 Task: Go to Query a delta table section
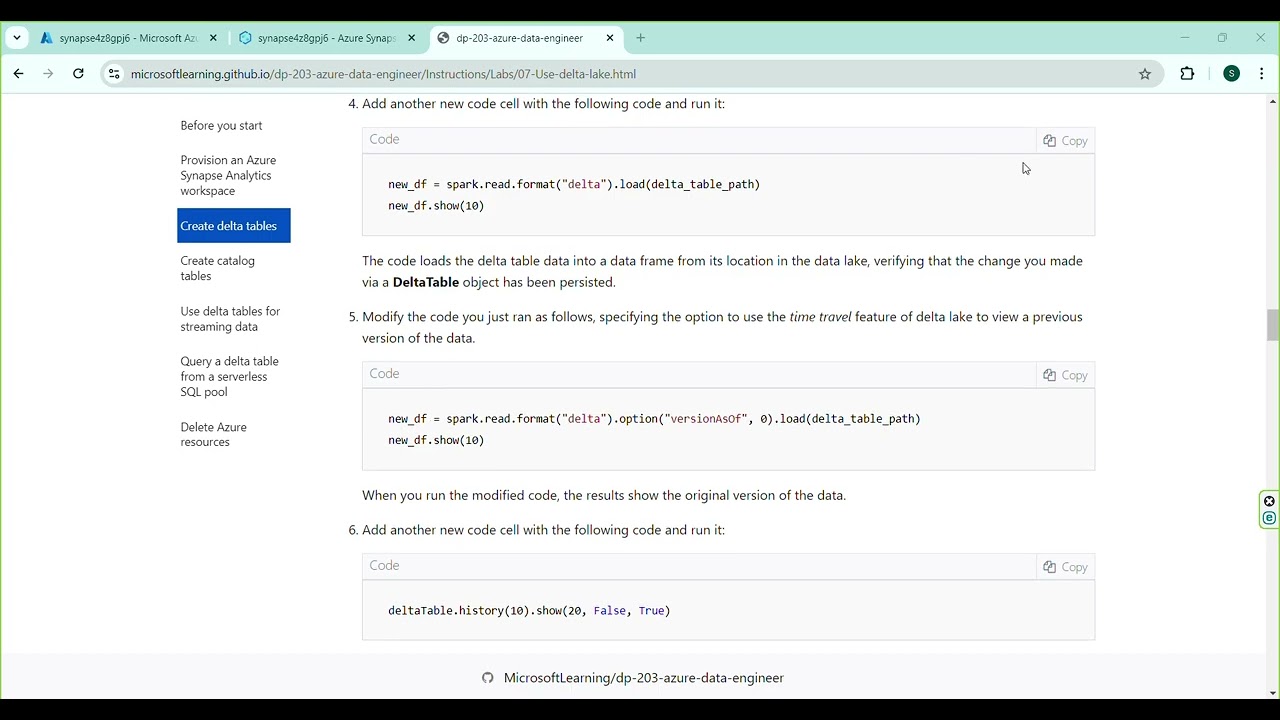pyautogui.click(x=229, y=377)
